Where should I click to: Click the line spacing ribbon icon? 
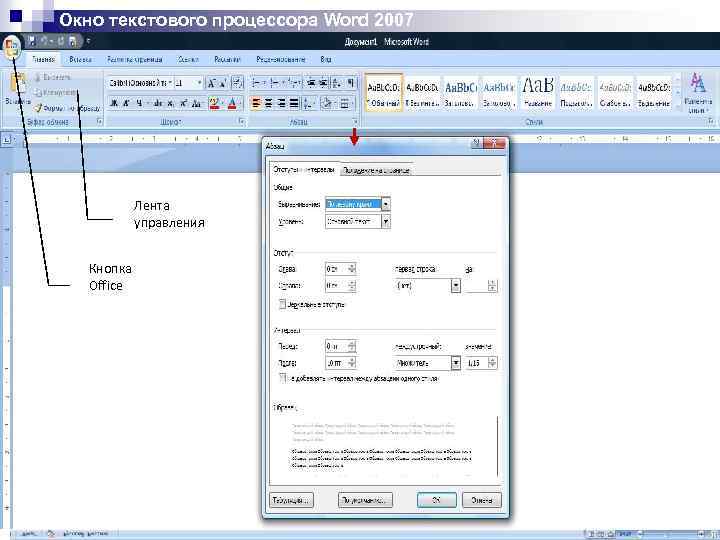(309, 103)
